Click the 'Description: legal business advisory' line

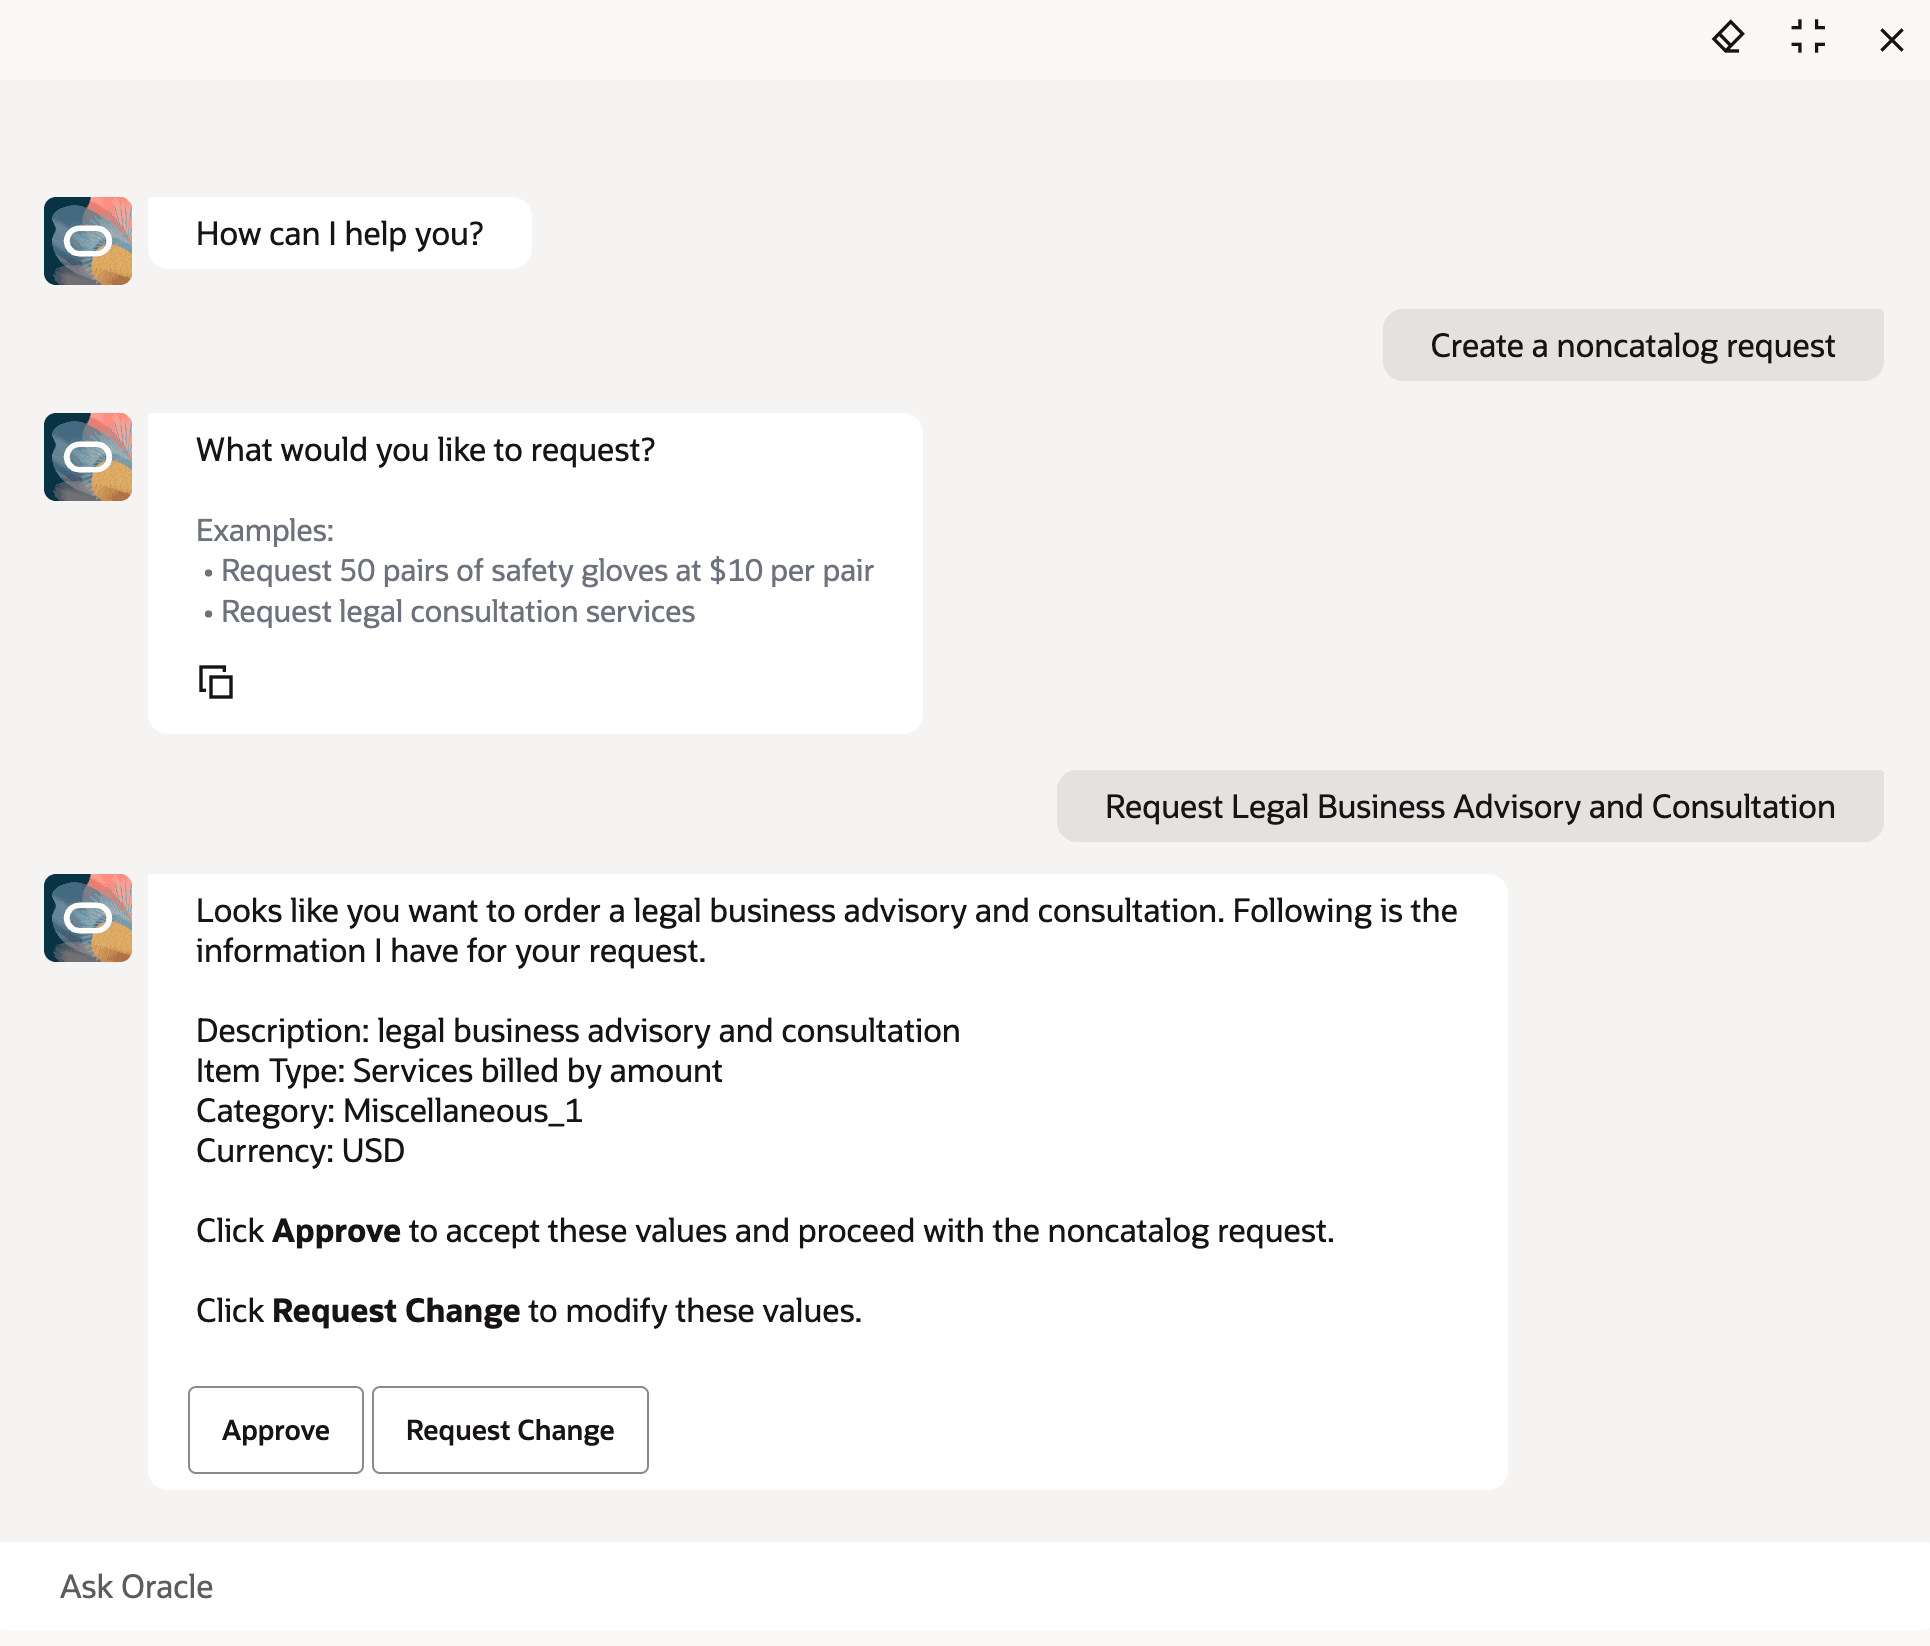[578, 1031]
